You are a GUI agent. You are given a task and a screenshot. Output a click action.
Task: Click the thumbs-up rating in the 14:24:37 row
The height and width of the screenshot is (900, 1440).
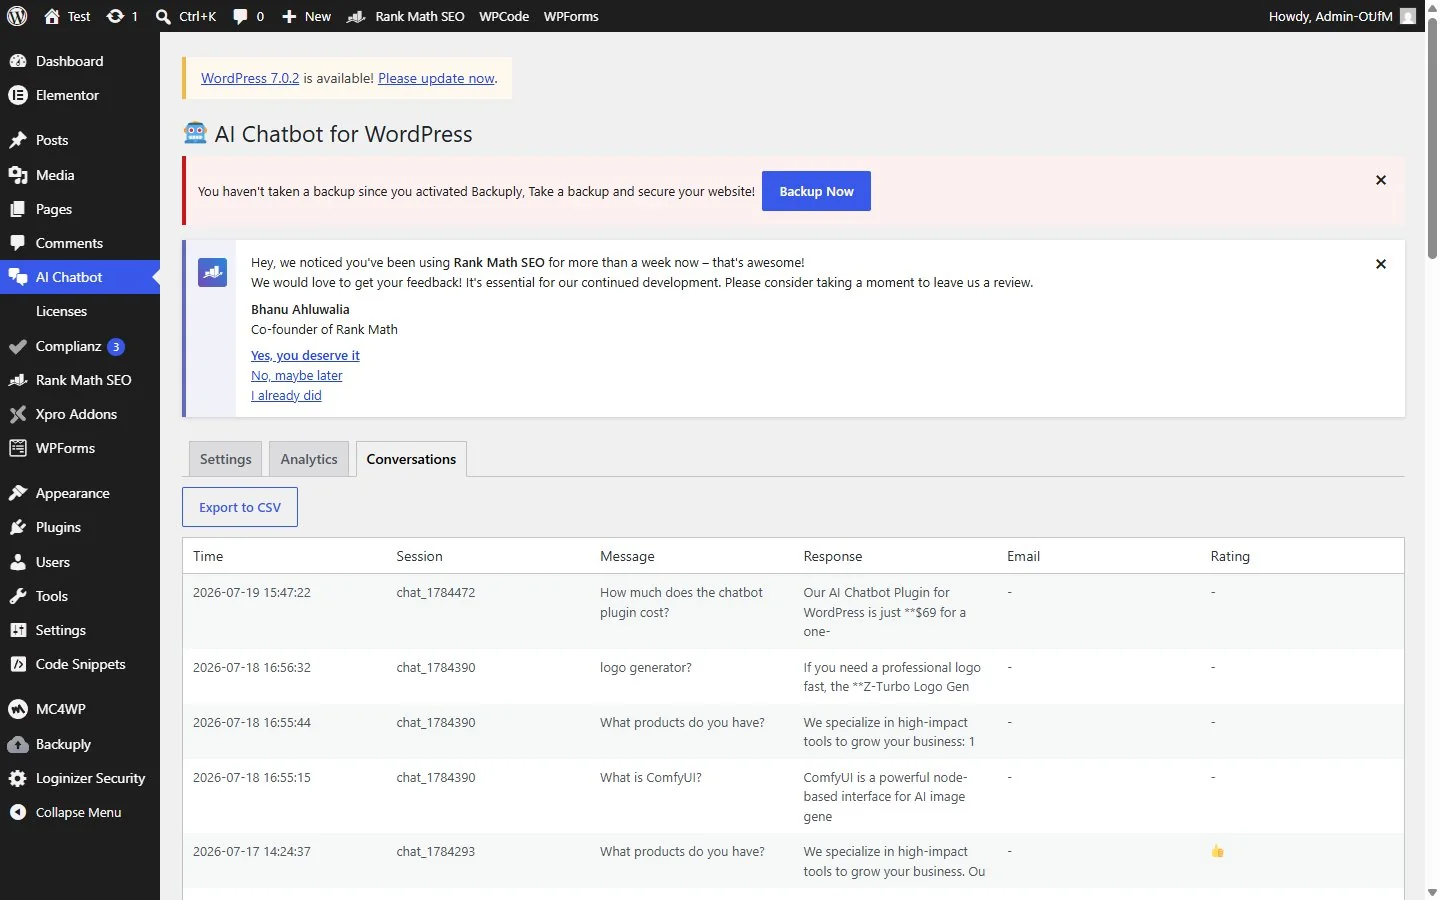pos(1217,851)
